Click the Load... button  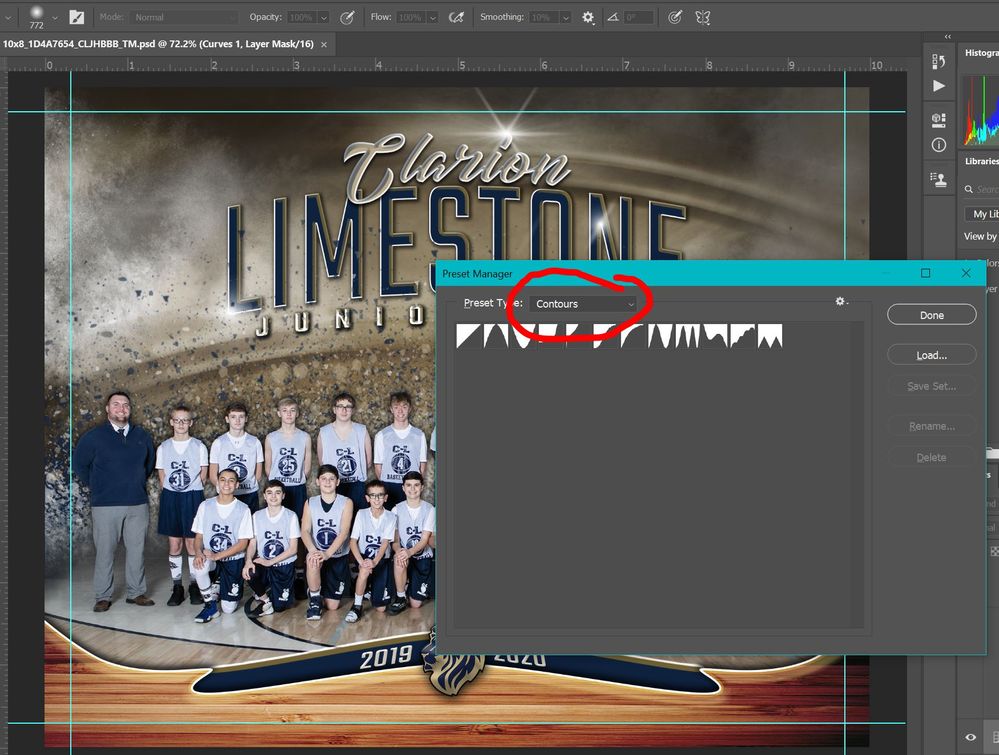pyautogui.click(x=931, y=355)
